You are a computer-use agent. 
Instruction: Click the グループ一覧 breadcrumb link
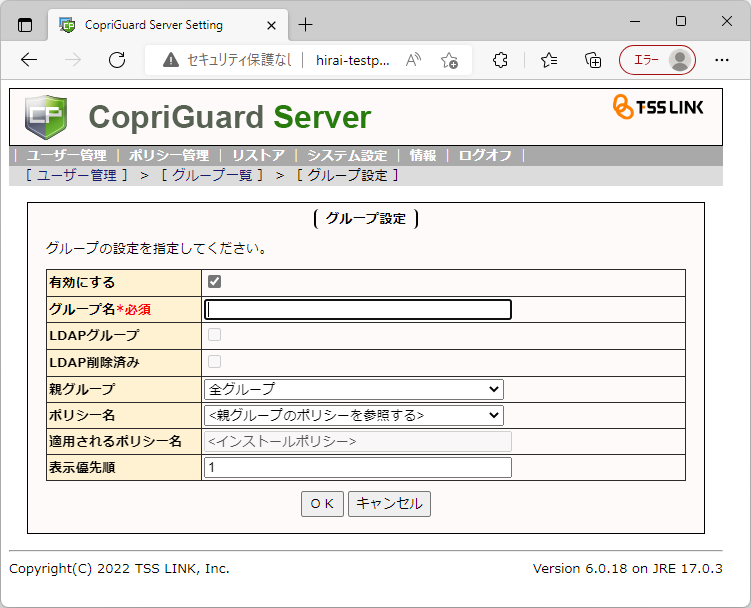[x=212, y=175]
